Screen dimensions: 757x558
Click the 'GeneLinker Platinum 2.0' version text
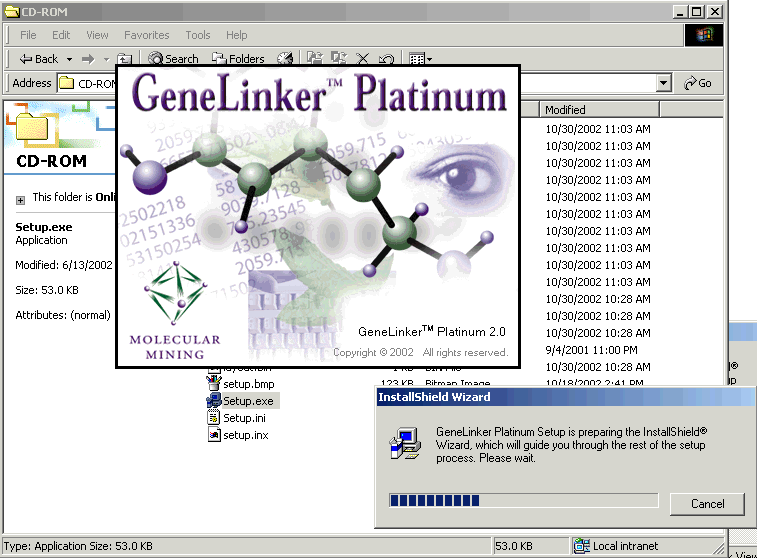point(432,332)
